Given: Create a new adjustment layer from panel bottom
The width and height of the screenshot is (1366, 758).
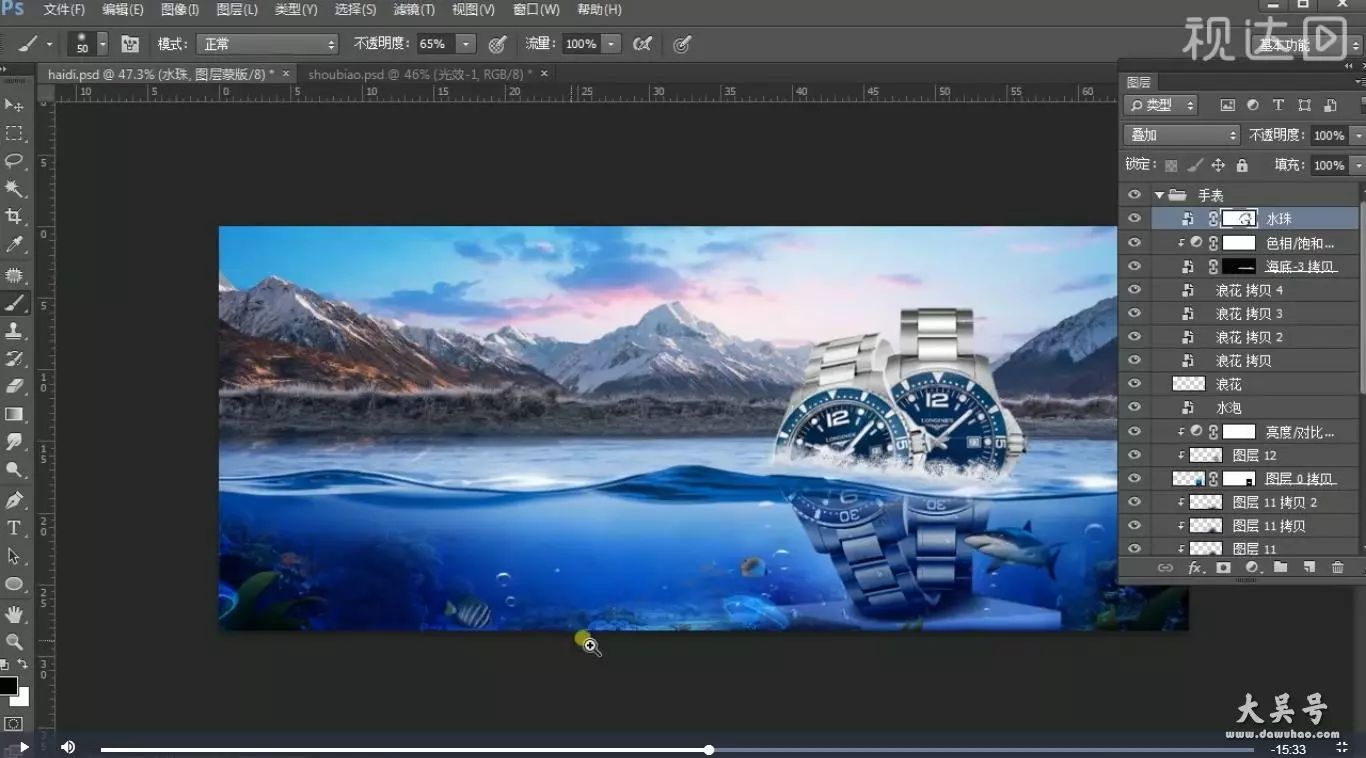Looking at the screenshot, I should [x=1252, y=567].
